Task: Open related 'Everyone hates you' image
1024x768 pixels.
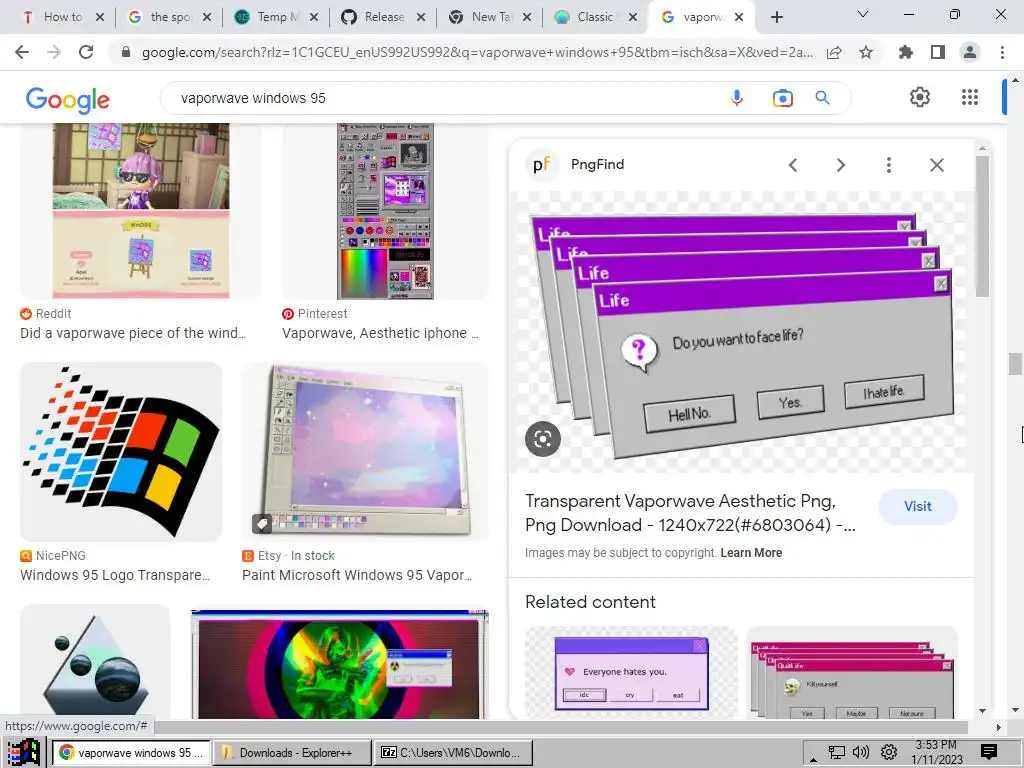Action: pos(632,673)
